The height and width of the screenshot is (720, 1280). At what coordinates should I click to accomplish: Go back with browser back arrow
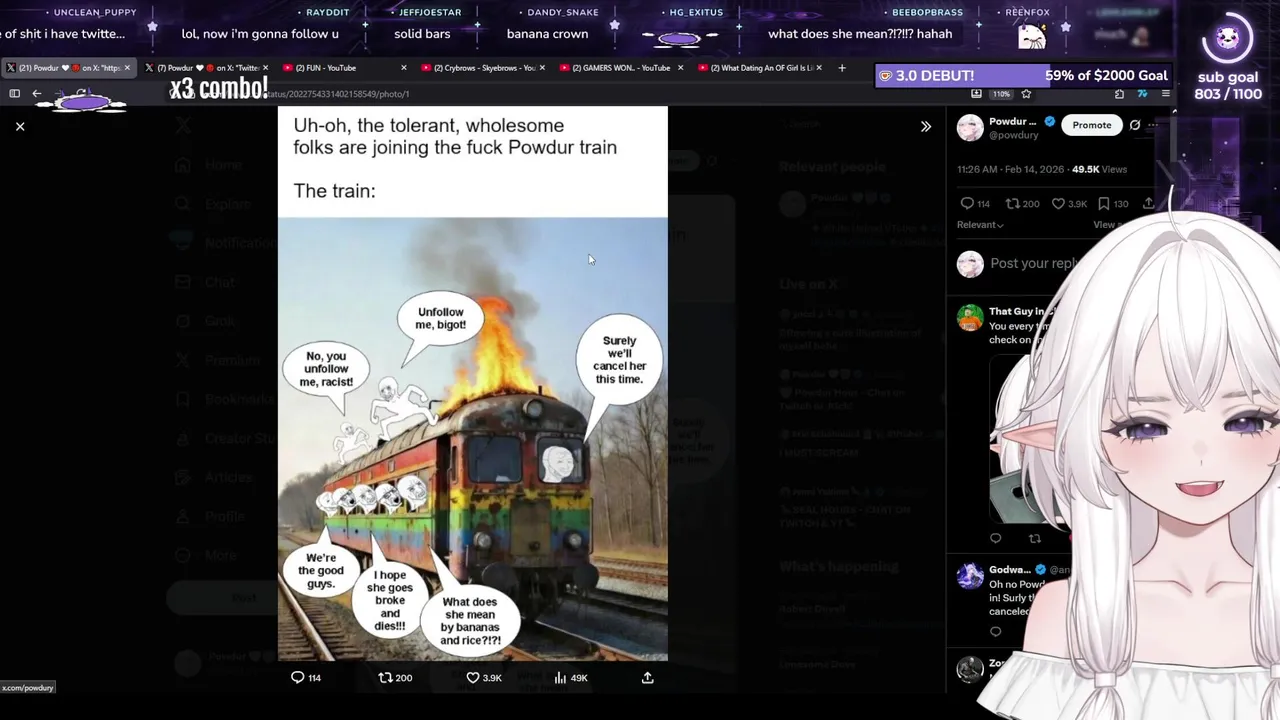tap(37, 93)
